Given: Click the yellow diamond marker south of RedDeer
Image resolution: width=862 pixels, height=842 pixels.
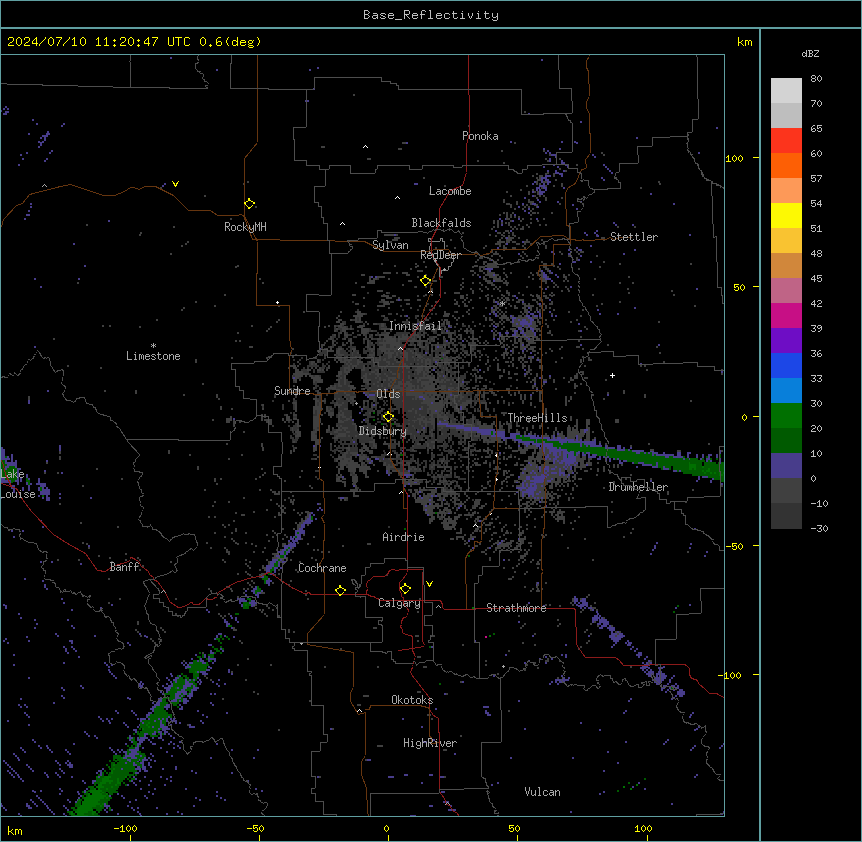Looking at the screenshot, I should (x=426, y=281).
